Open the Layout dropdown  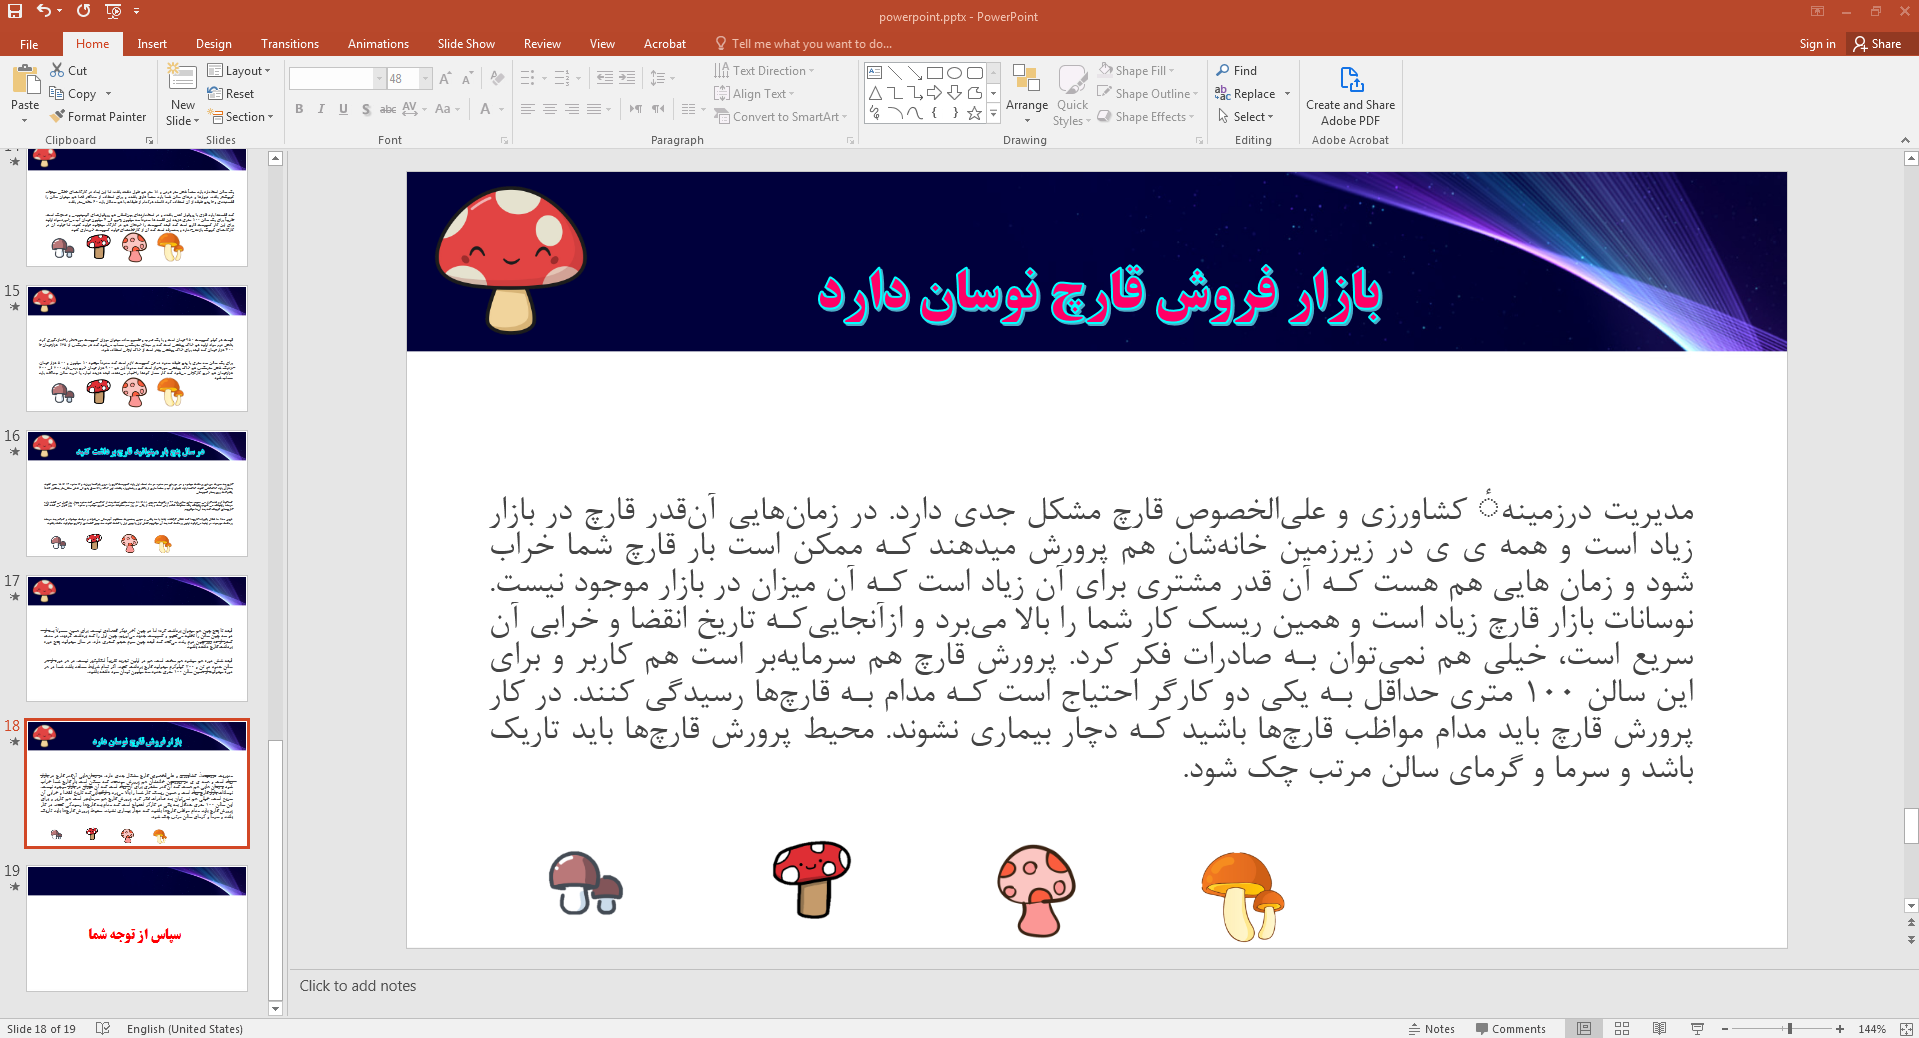coord(239,71)
